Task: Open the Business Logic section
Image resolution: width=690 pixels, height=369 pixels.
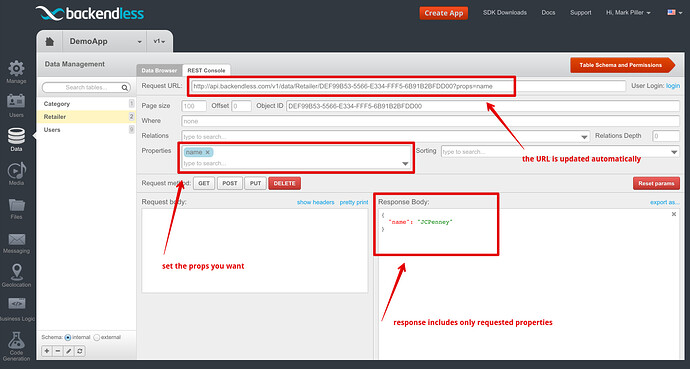Action: 17,310
